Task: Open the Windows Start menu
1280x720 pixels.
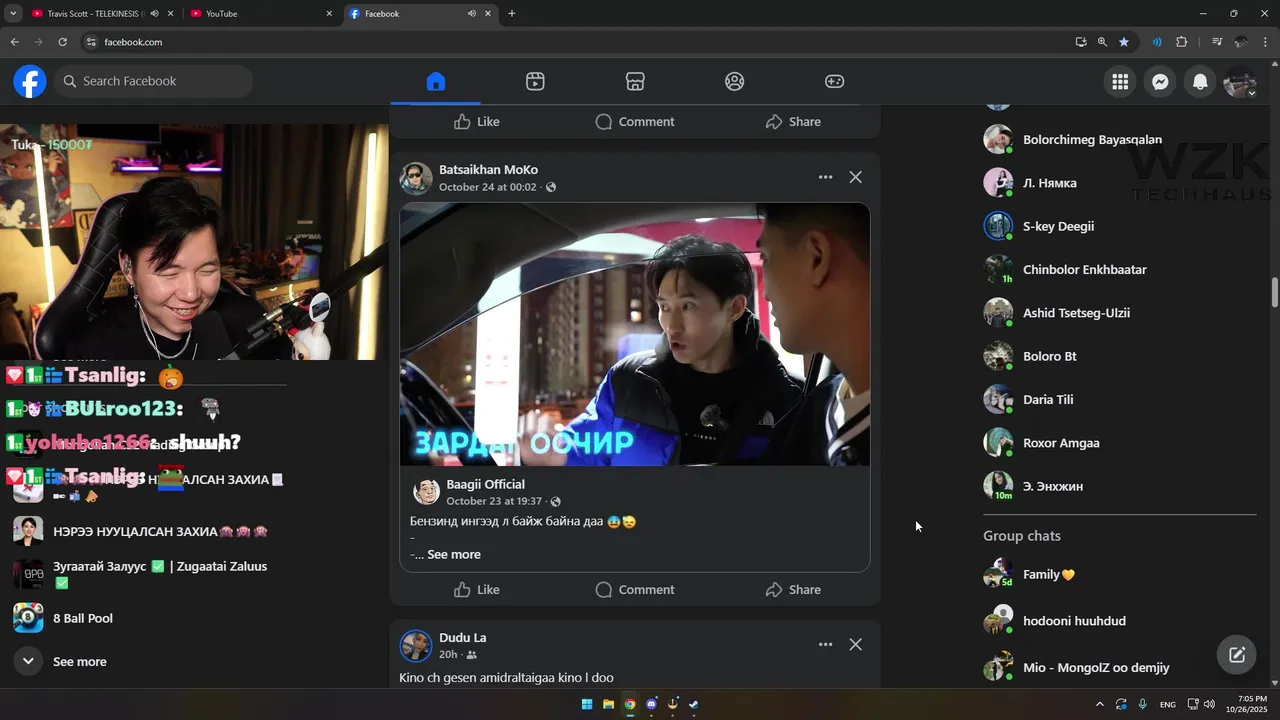Action: [x=587, y=704]
